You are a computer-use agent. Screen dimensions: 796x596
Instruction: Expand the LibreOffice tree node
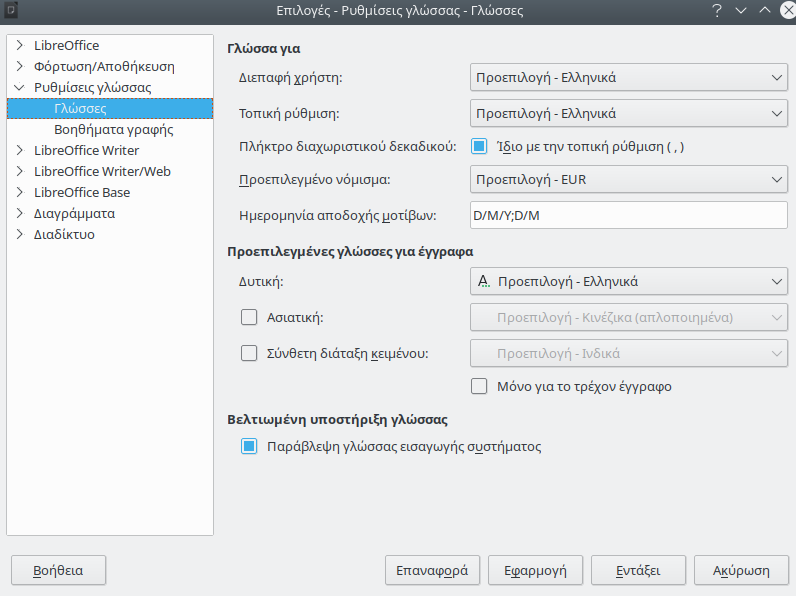(19, 45)
